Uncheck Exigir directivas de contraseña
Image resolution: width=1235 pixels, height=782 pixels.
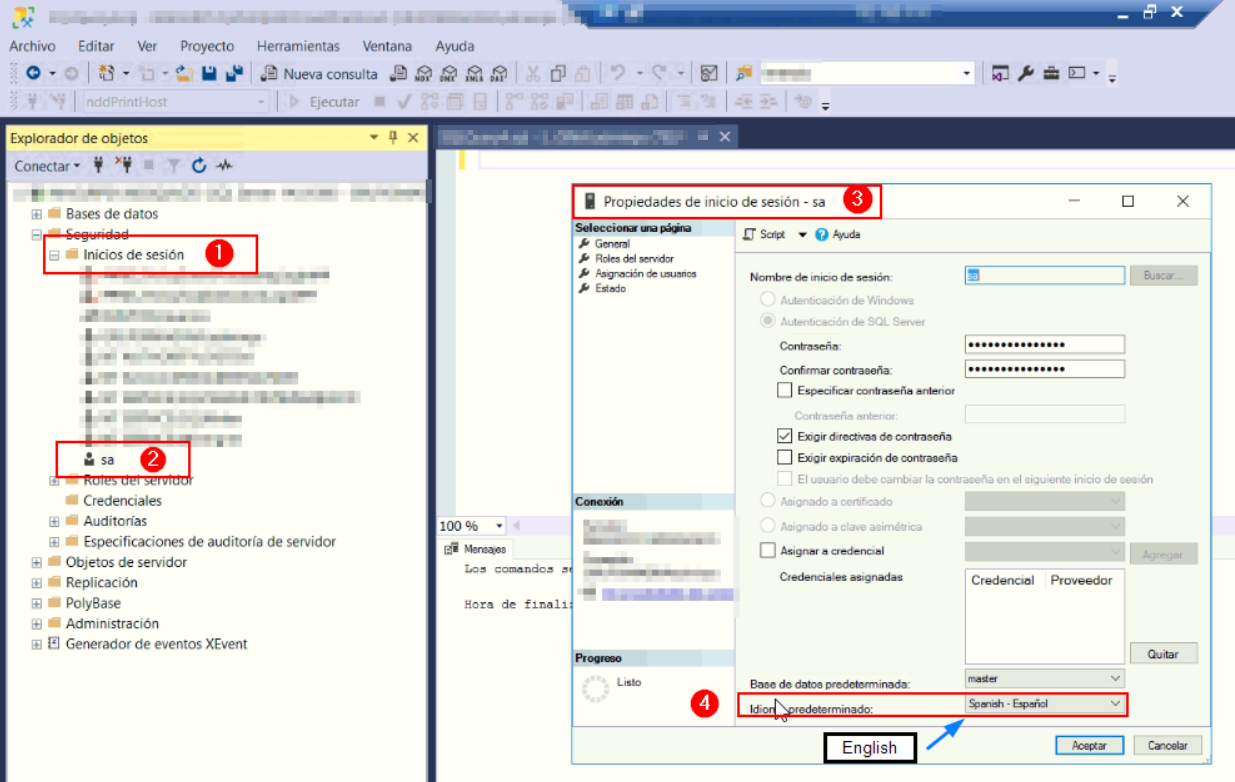pyautogui.click(x=785, y=436)
